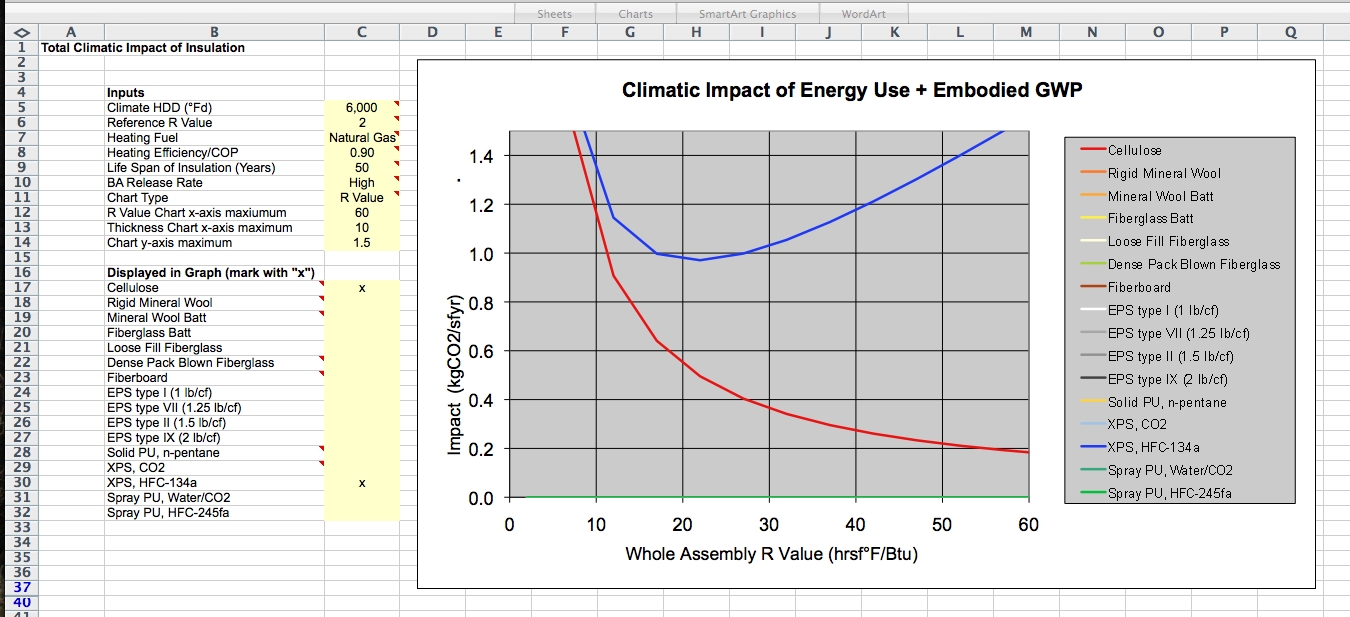The height and width of the screenshot is (617, 1350).
Task: Open the Sheets tab
Action: point(554,14)
